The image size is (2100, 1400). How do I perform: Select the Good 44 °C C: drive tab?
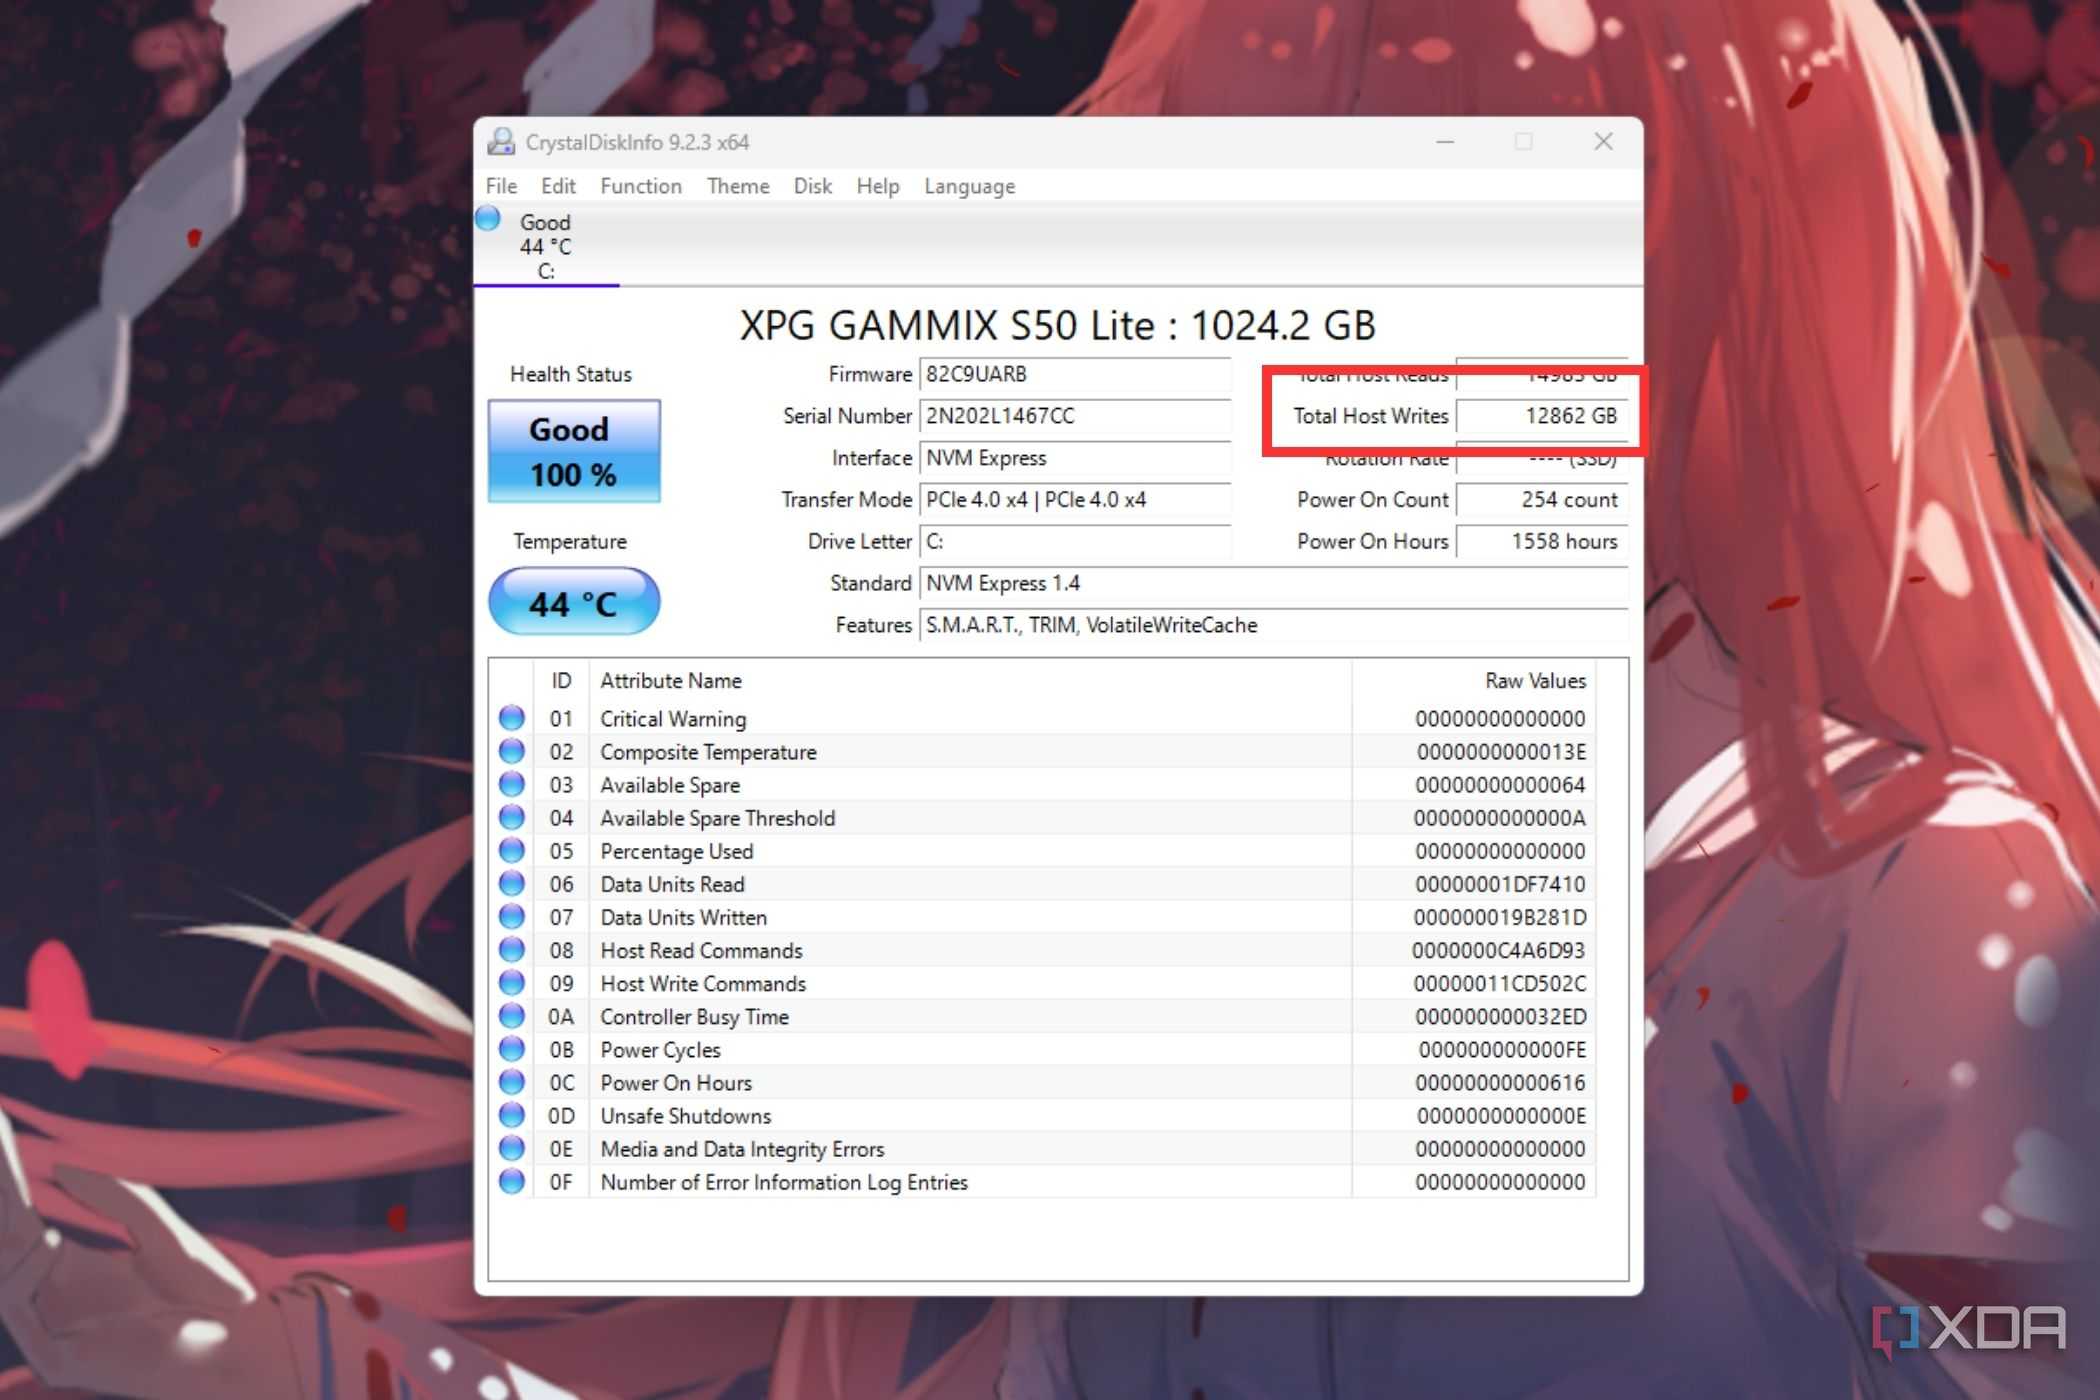[x=546, y=246]
